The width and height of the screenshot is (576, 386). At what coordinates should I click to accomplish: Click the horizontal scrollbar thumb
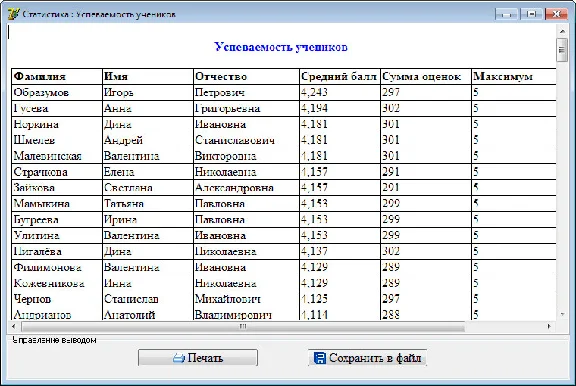click(x=243, y=326)
